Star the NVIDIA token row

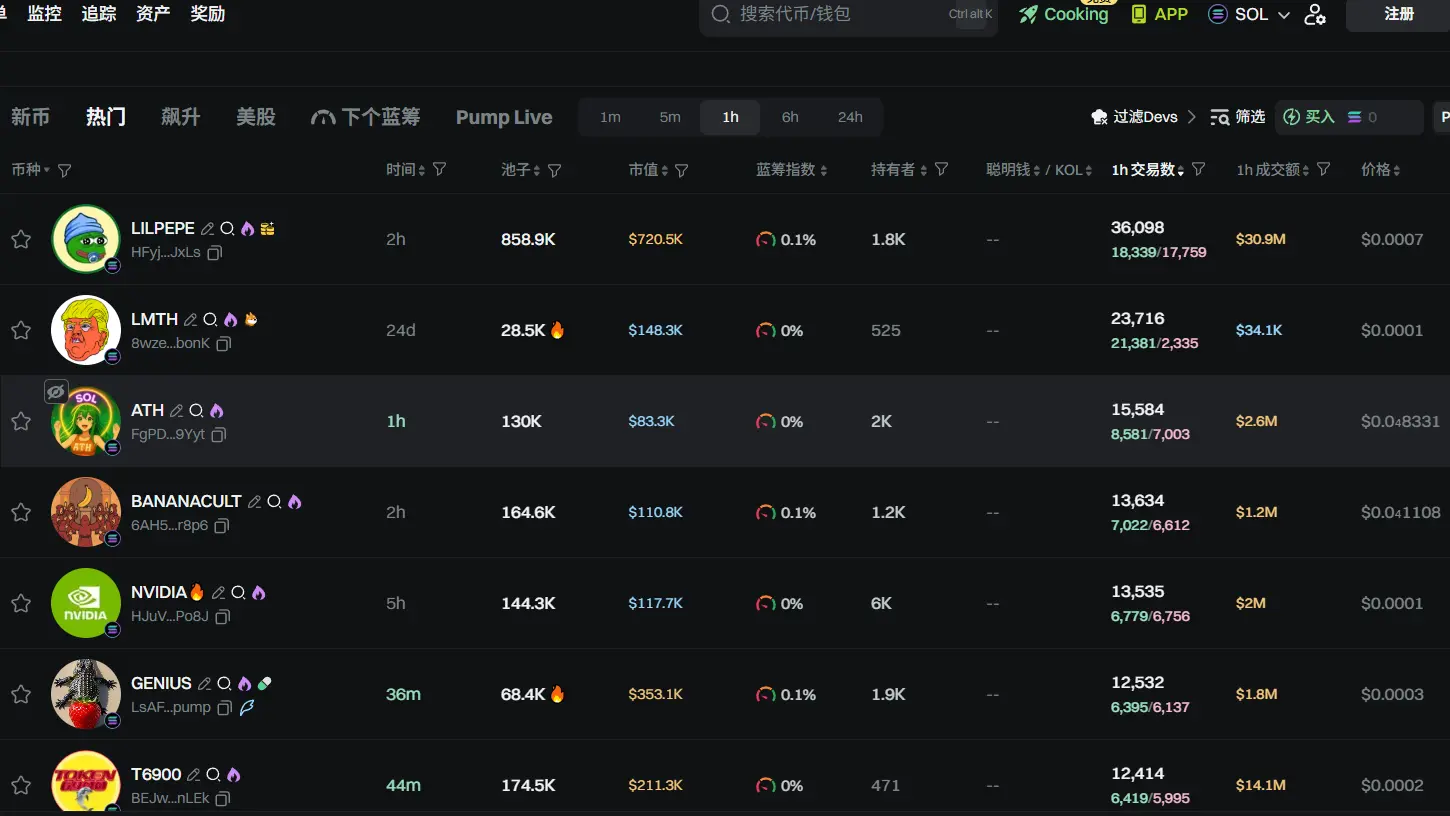click(x=21, y=604)
